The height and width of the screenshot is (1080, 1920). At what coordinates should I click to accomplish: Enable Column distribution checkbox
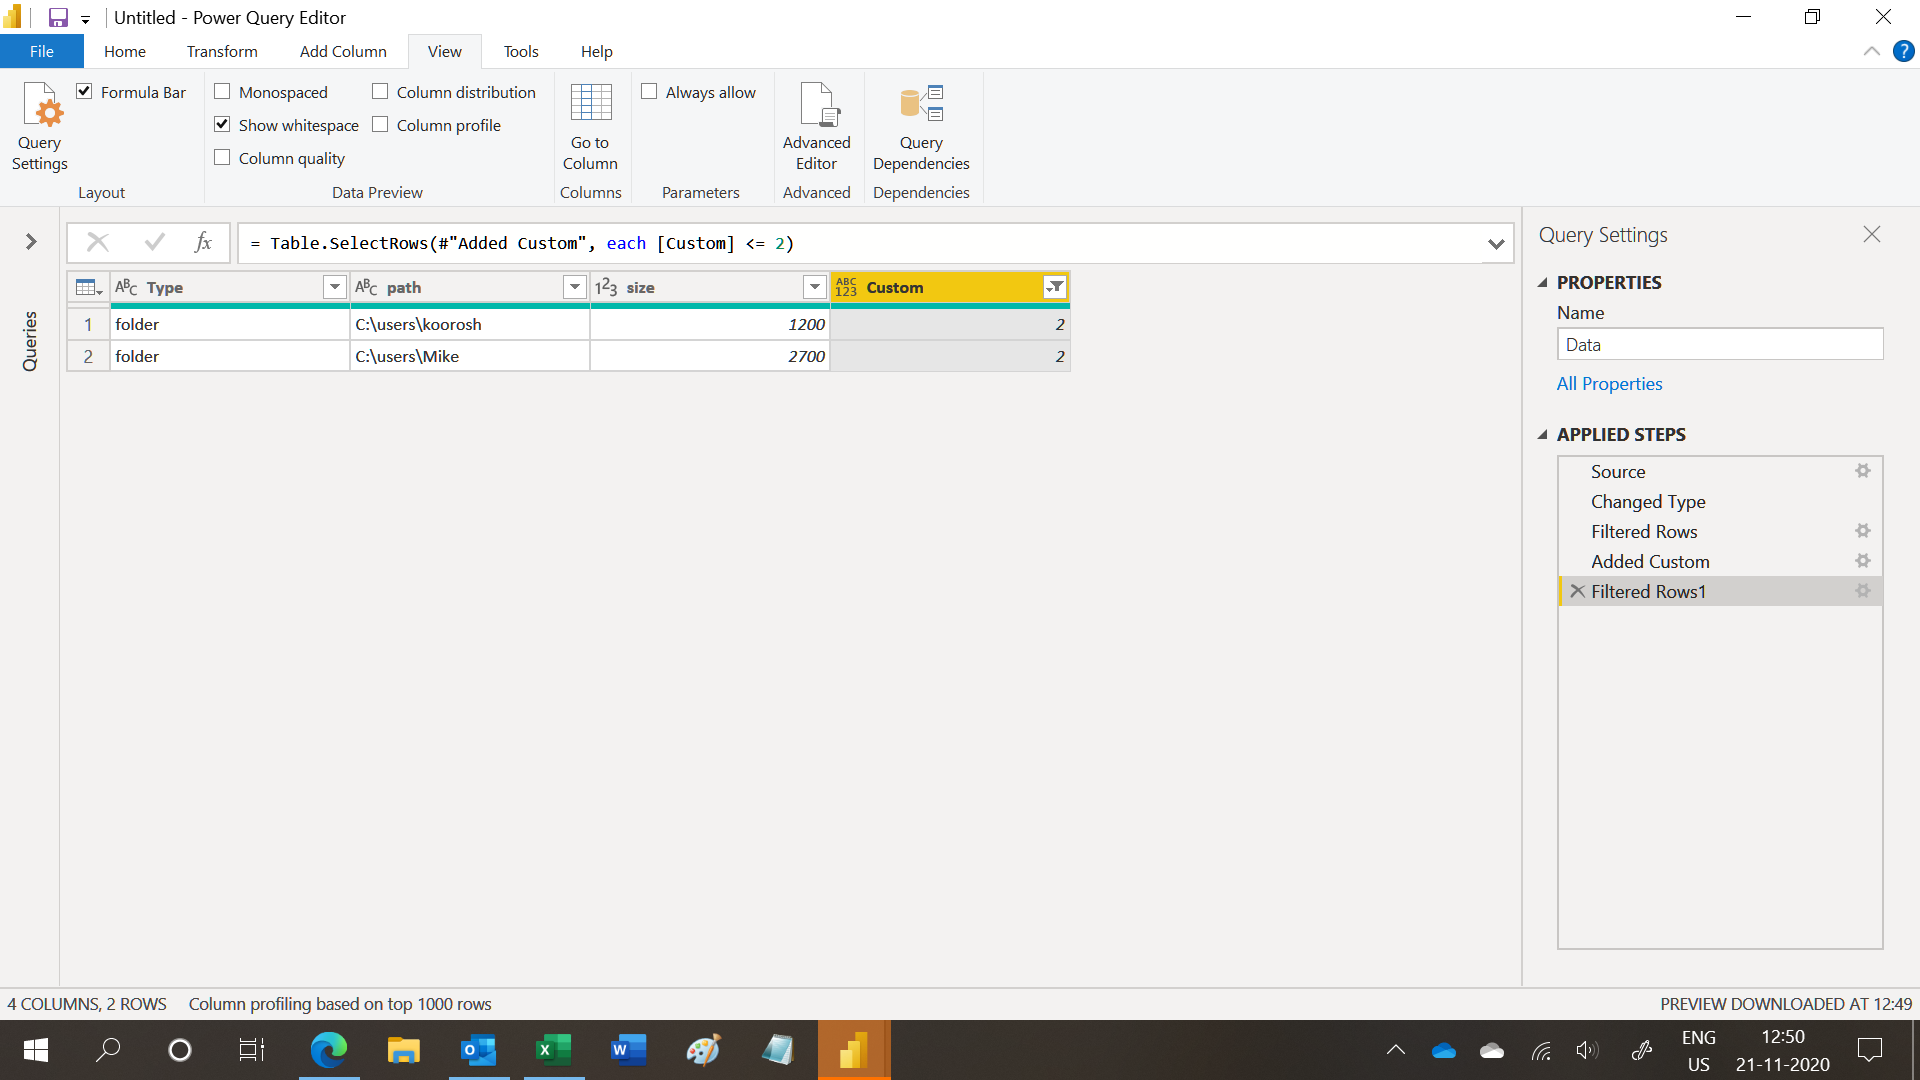click(x=380, y=91)
